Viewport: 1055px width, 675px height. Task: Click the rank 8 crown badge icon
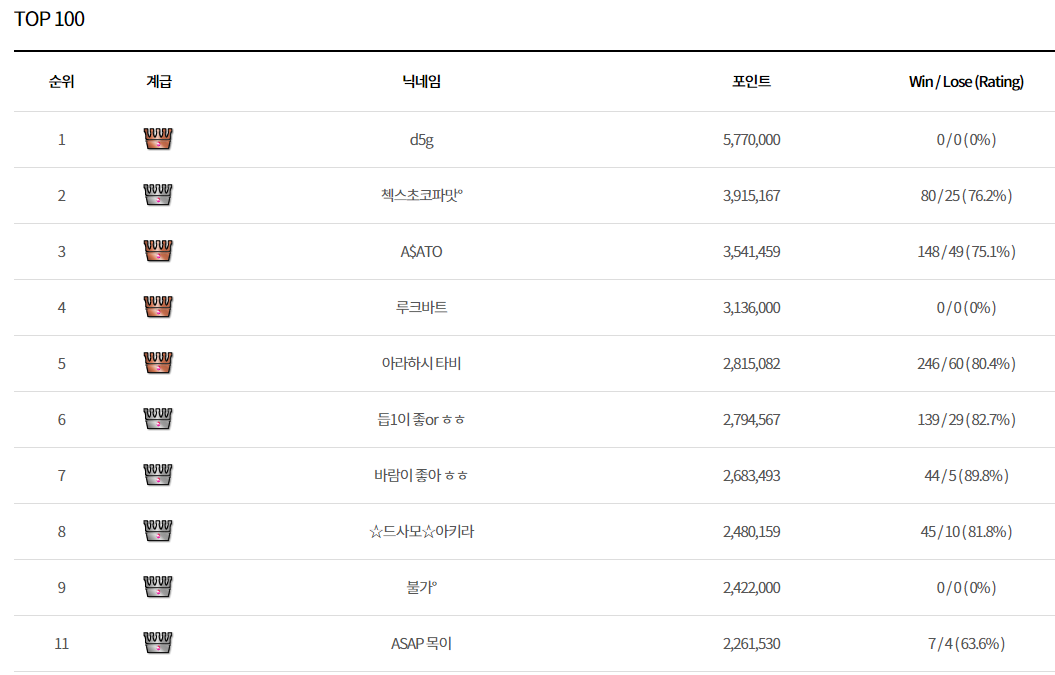coord(158,531)
